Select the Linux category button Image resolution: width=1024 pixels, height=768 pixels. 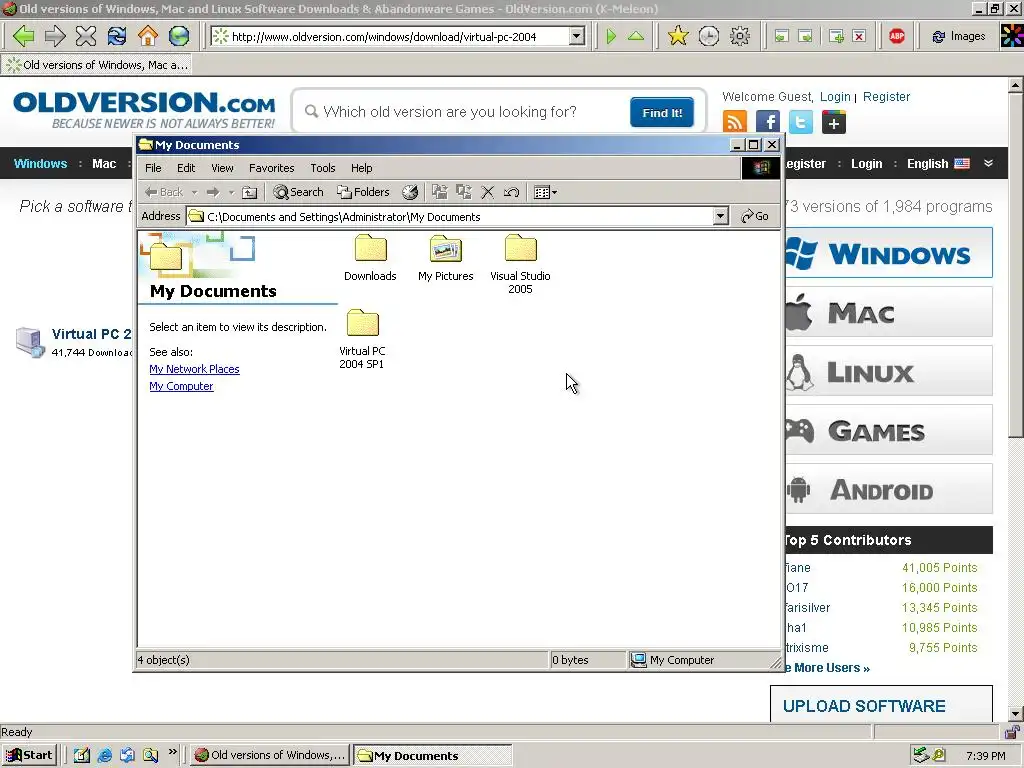[x=889, y=371]
